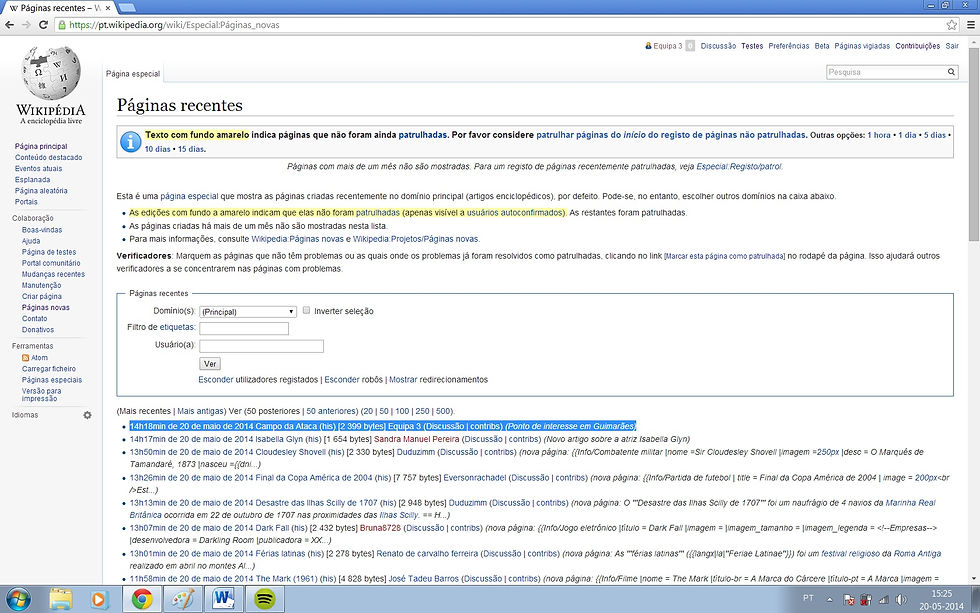The height and width of the screenshot is (613, 980).
Task: Click the browser back arrow
Action: [9, 25]
